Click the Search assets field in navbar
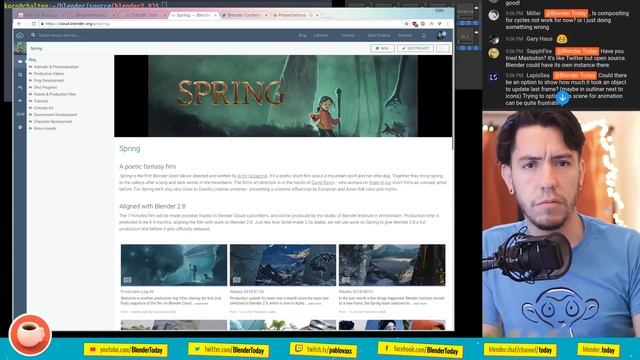 coord(59,36)
